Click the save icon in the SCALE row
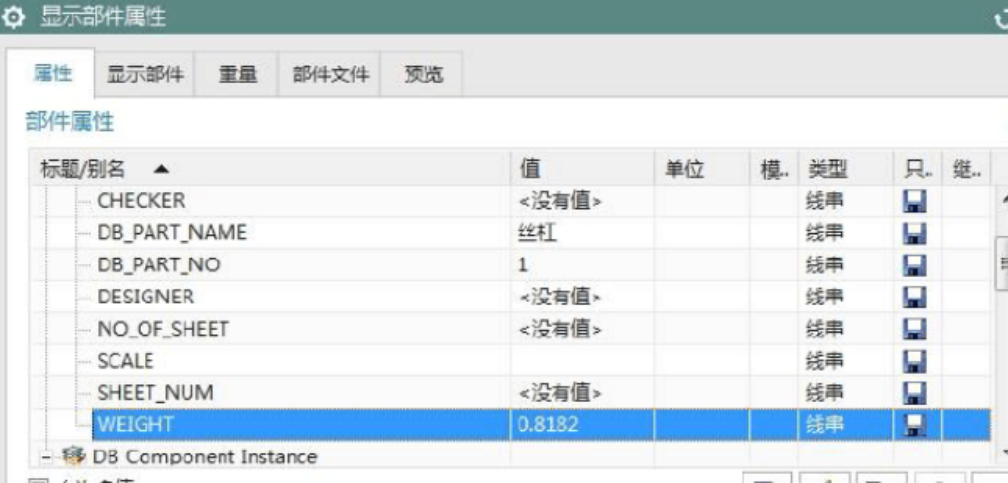This screenshot has height=483, width=1008. point(912,361)
